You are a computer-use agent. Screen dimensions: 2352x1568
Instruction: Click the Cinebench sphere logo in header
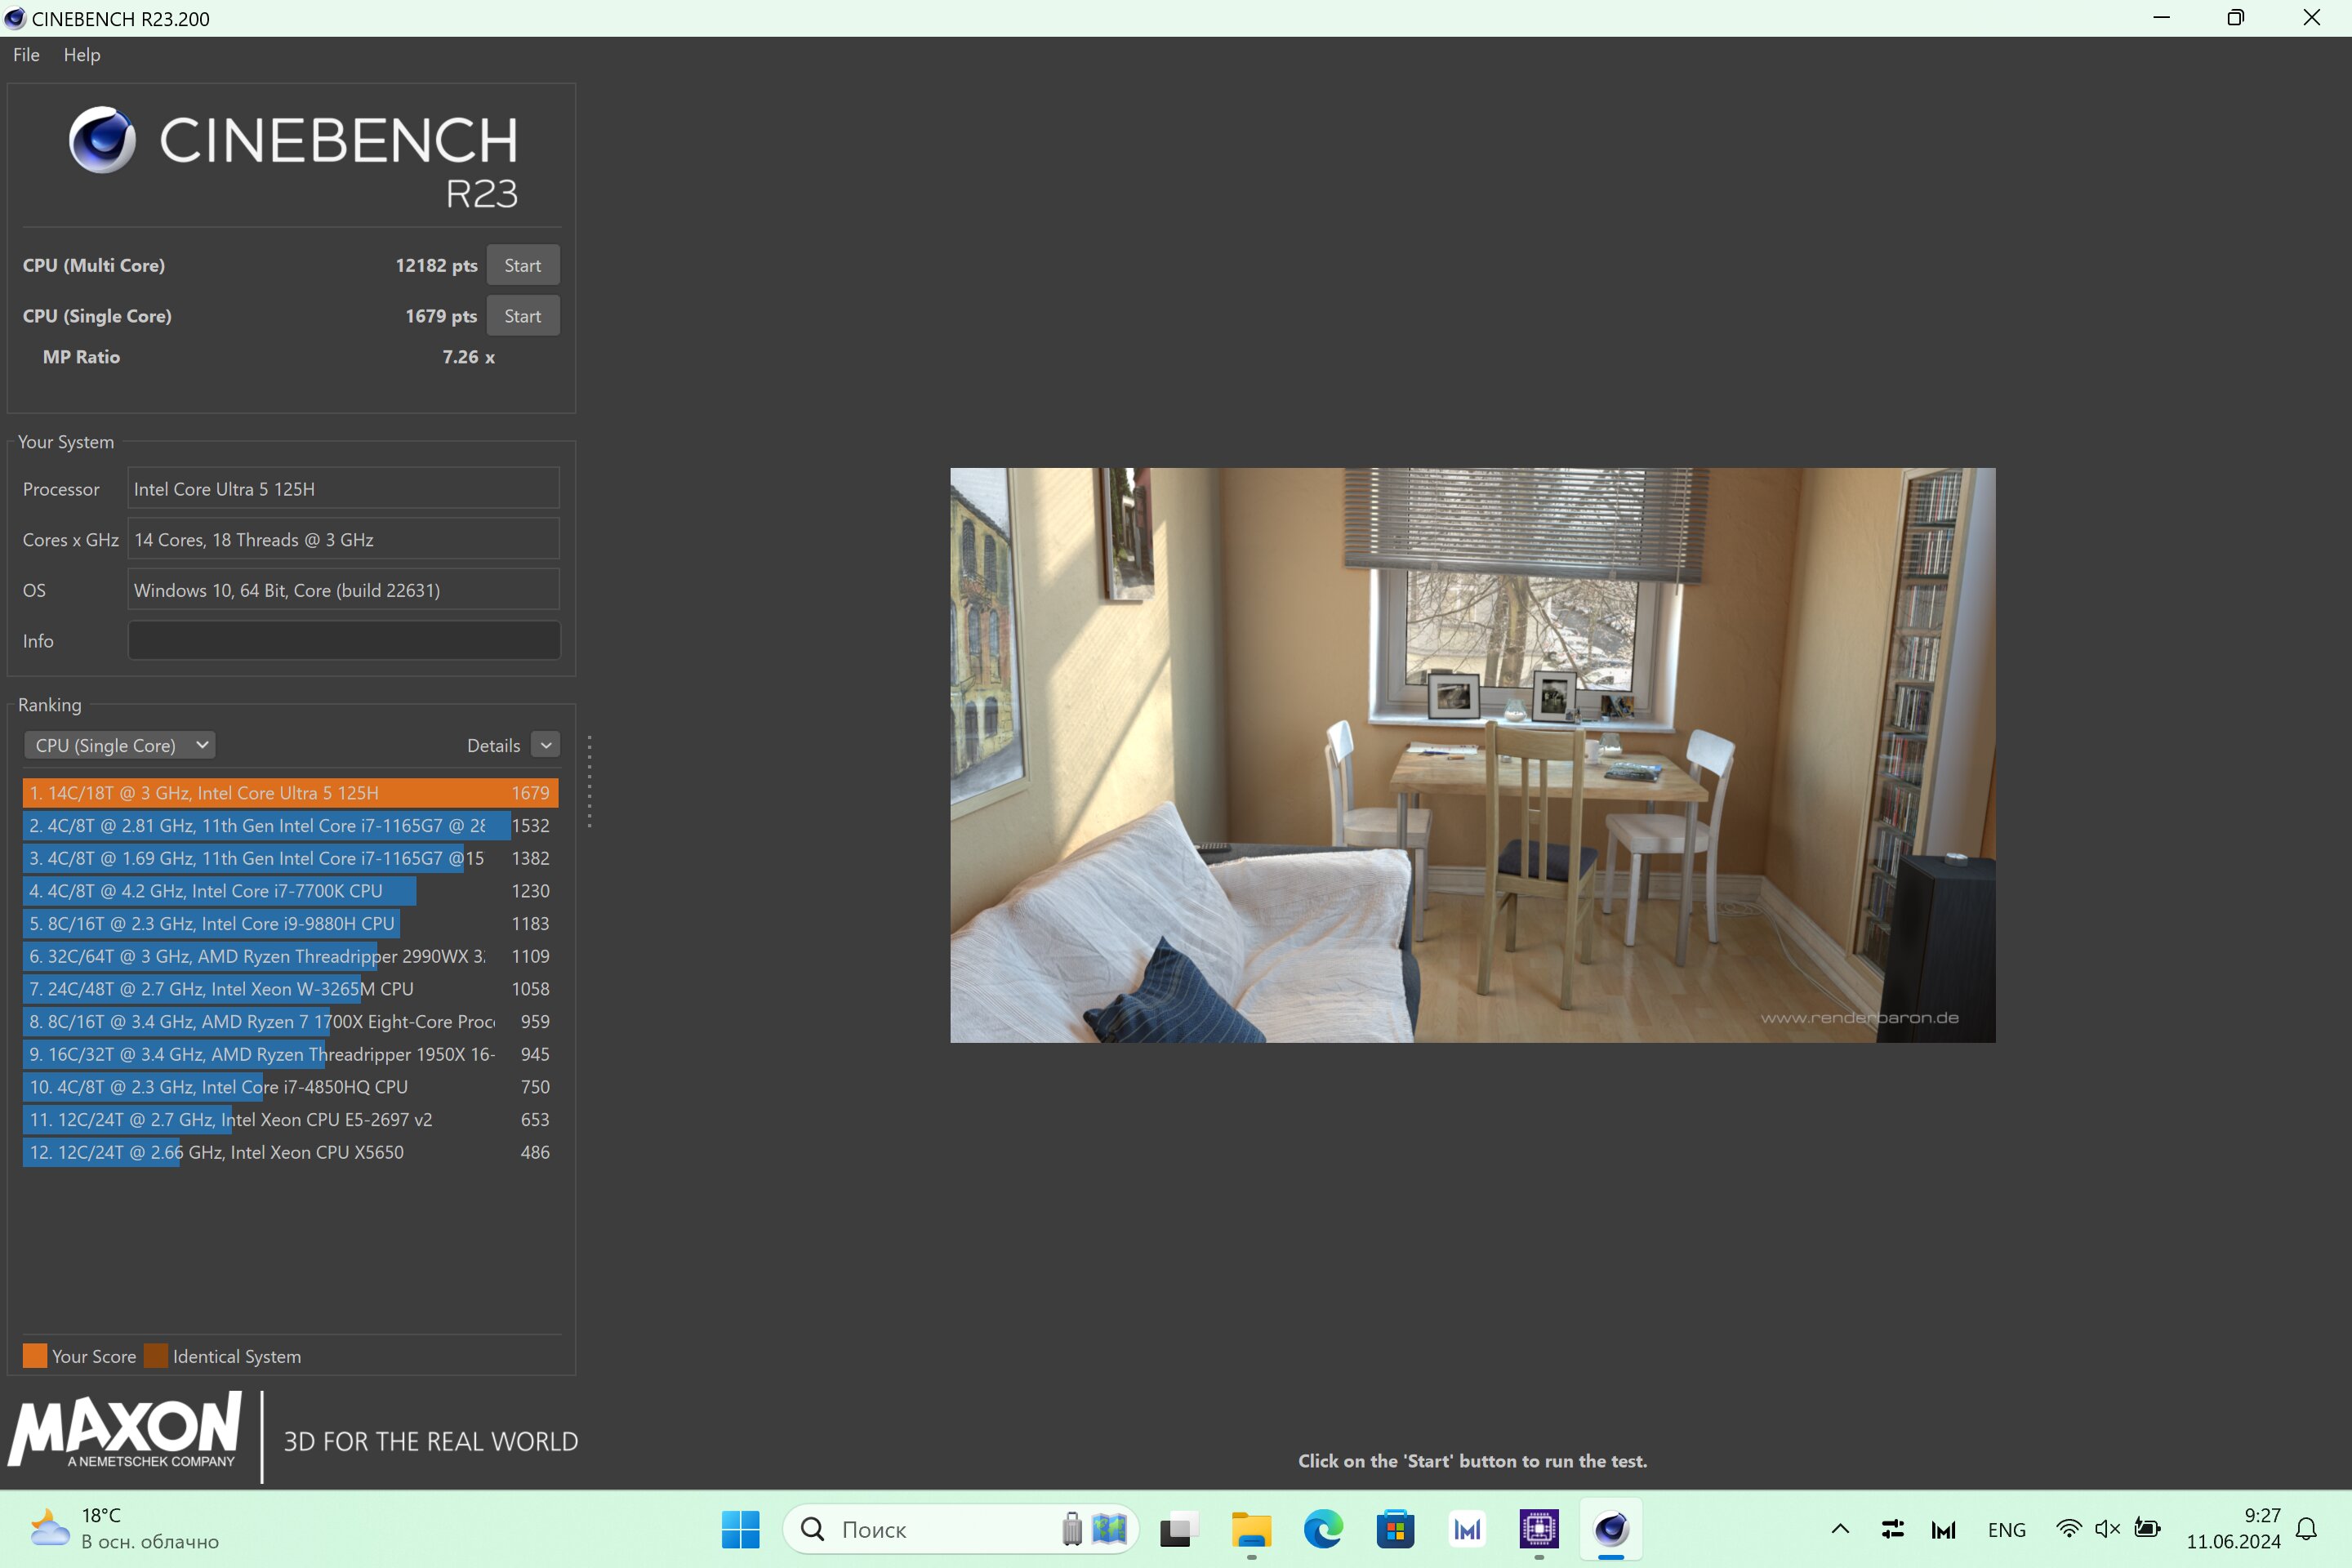(x=102, y=140)
